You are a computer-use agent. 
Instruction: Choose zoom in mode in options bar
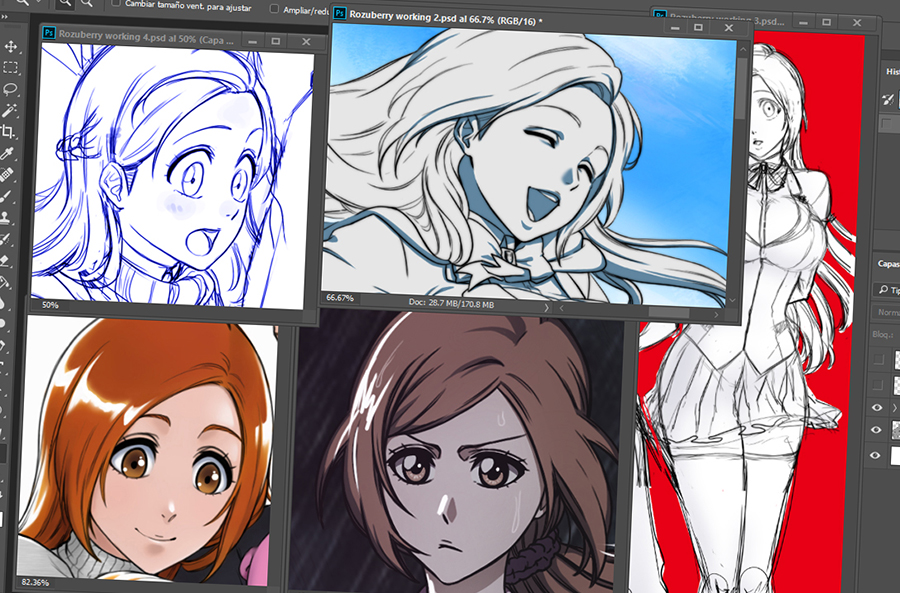tap(65, 3)
